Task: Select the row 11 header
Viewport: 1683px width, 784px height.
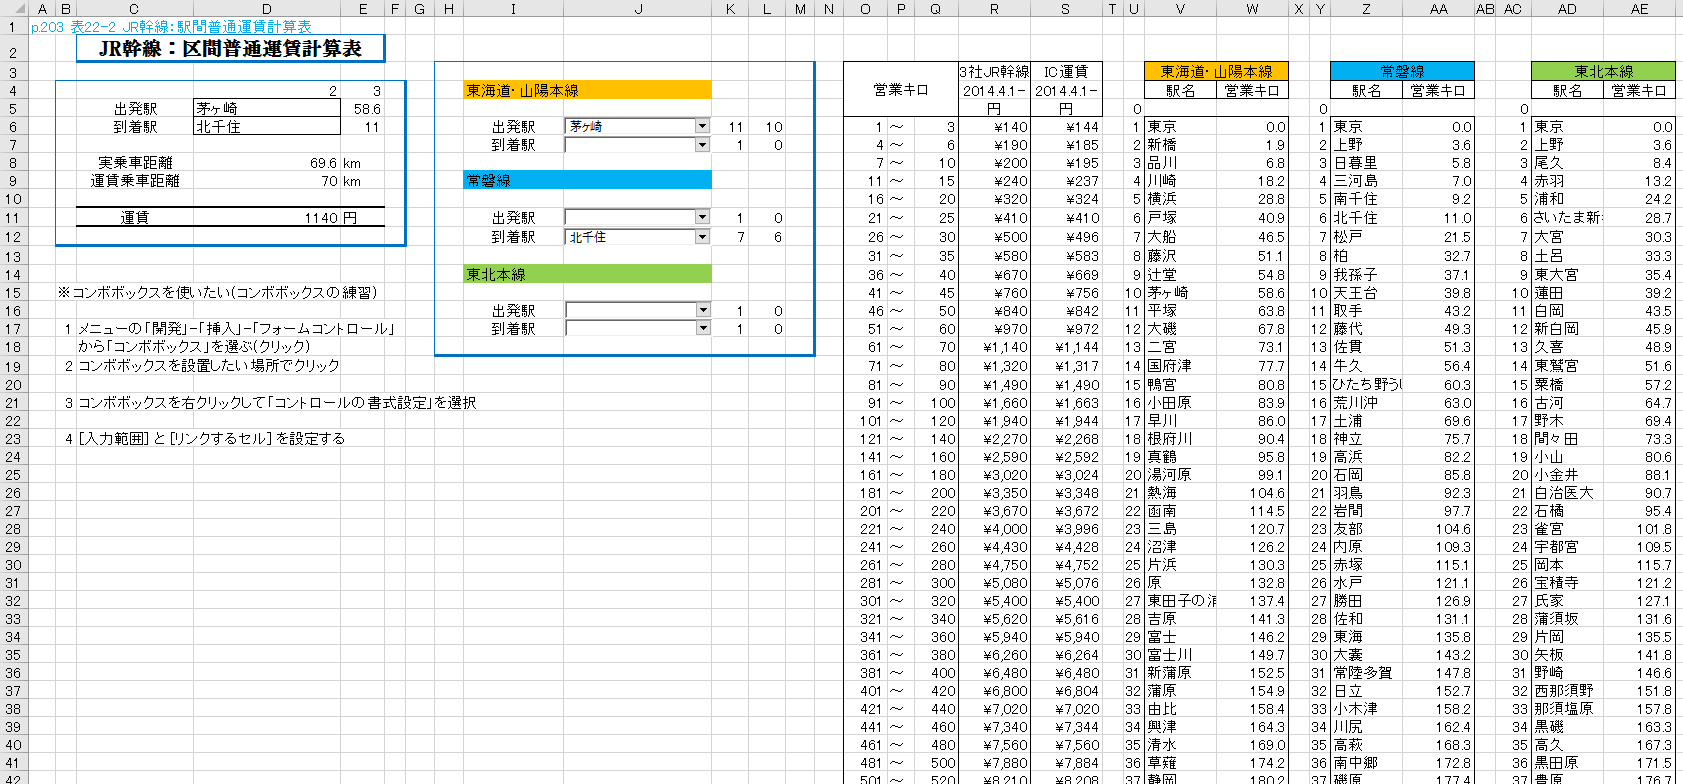Action: [13, 217]
